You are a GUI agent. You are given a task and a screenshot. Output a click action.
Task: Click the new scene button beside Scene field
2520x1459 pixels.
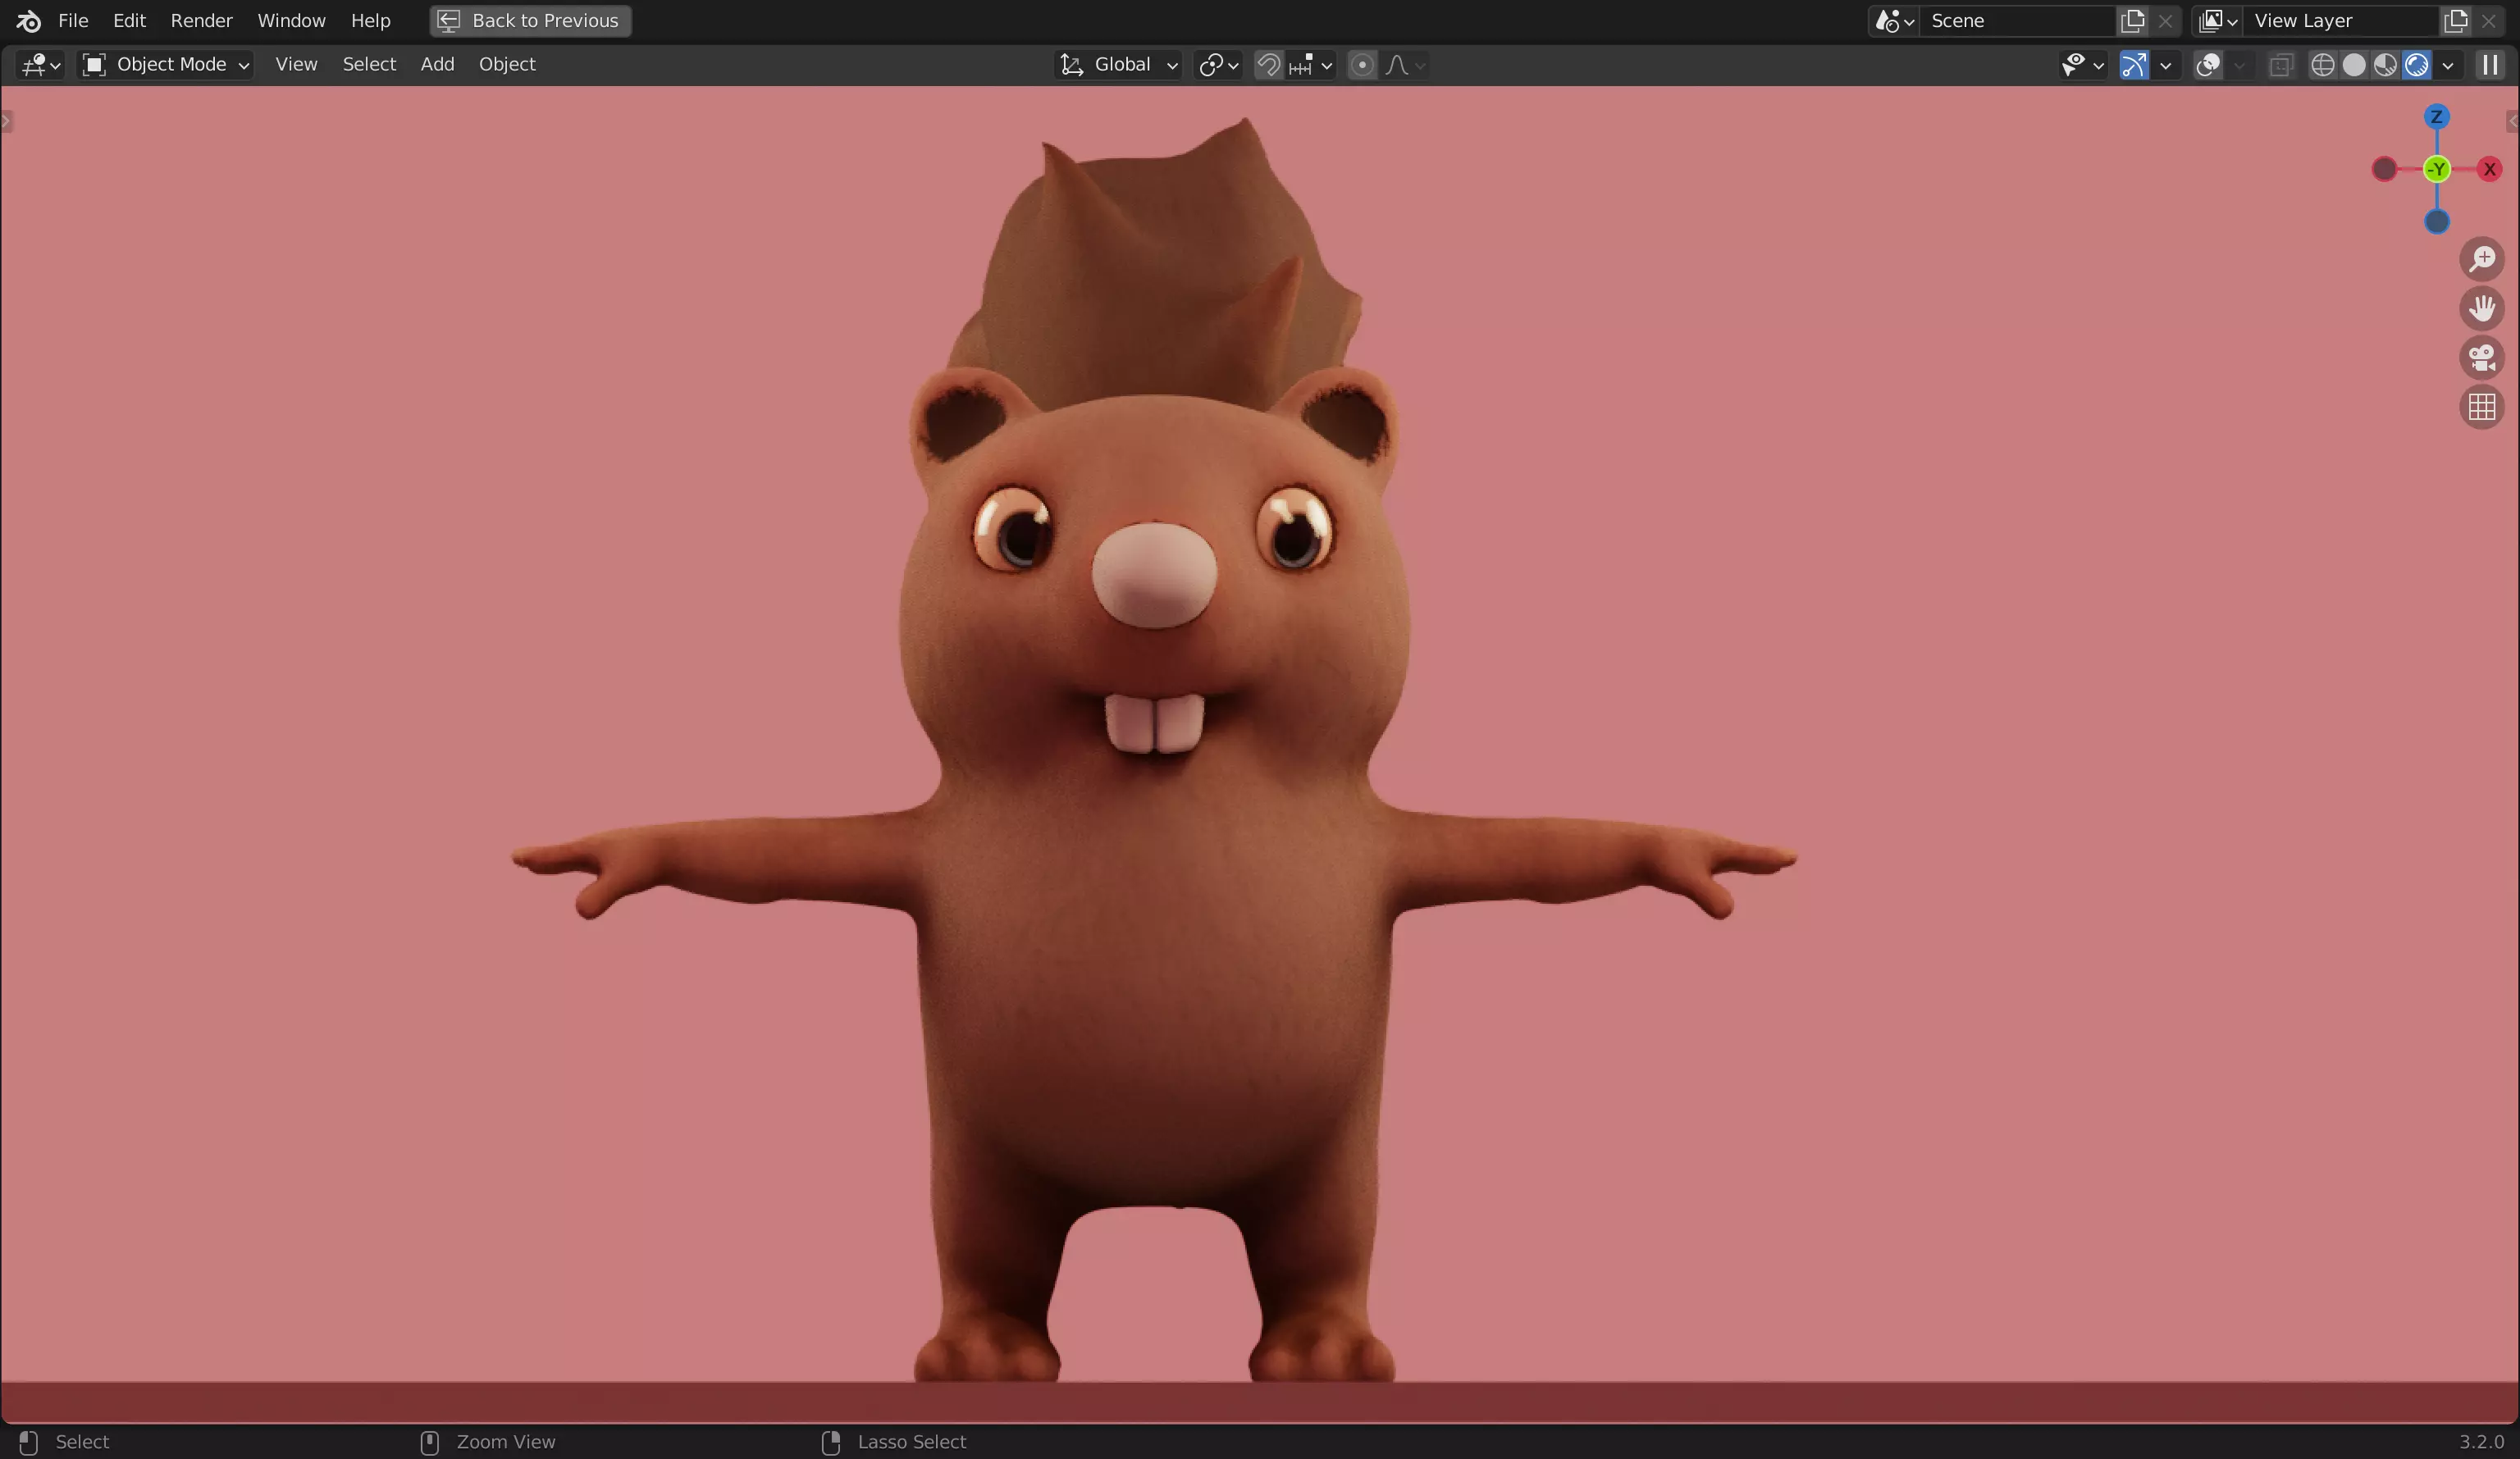pos(2132,20)
